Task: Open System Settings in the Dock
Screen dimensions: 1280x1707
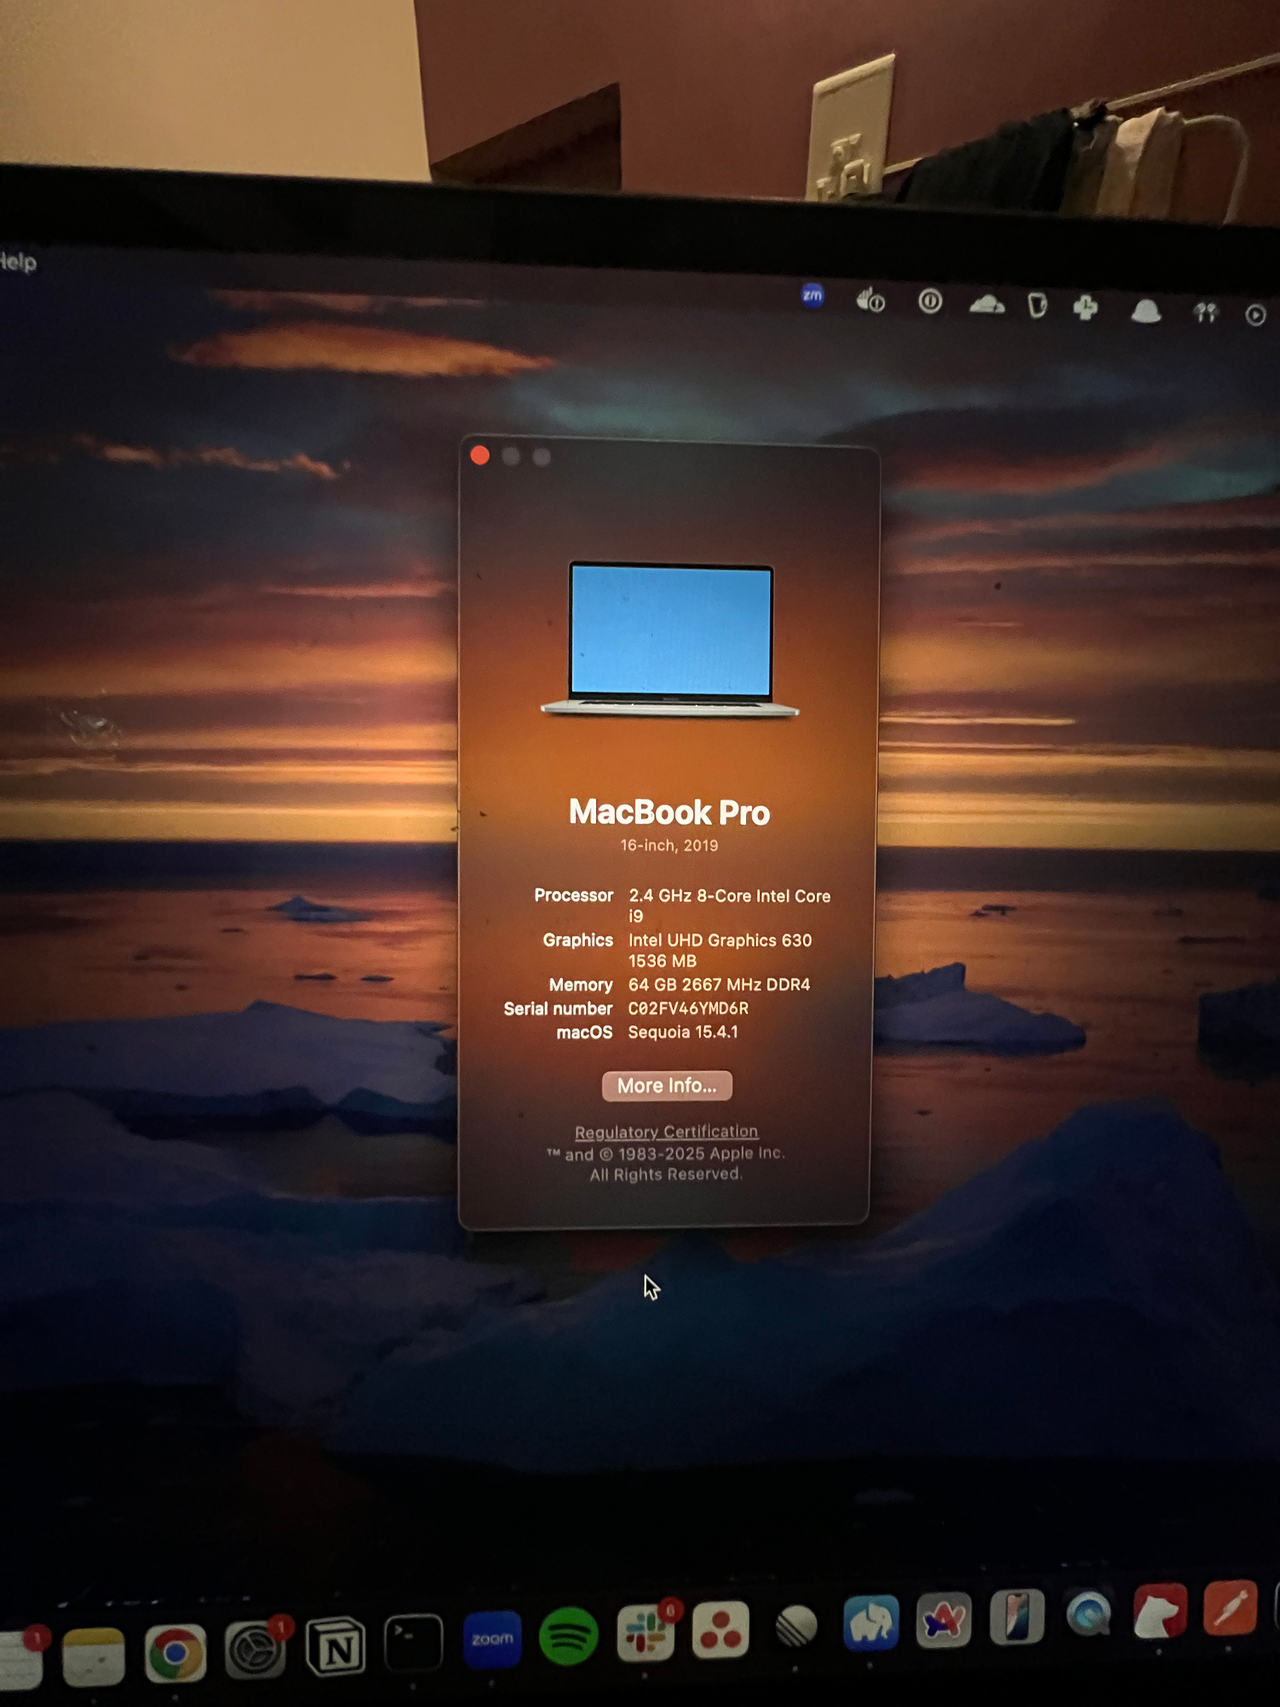Action: pyautogui.click(x=255, y=1649)
